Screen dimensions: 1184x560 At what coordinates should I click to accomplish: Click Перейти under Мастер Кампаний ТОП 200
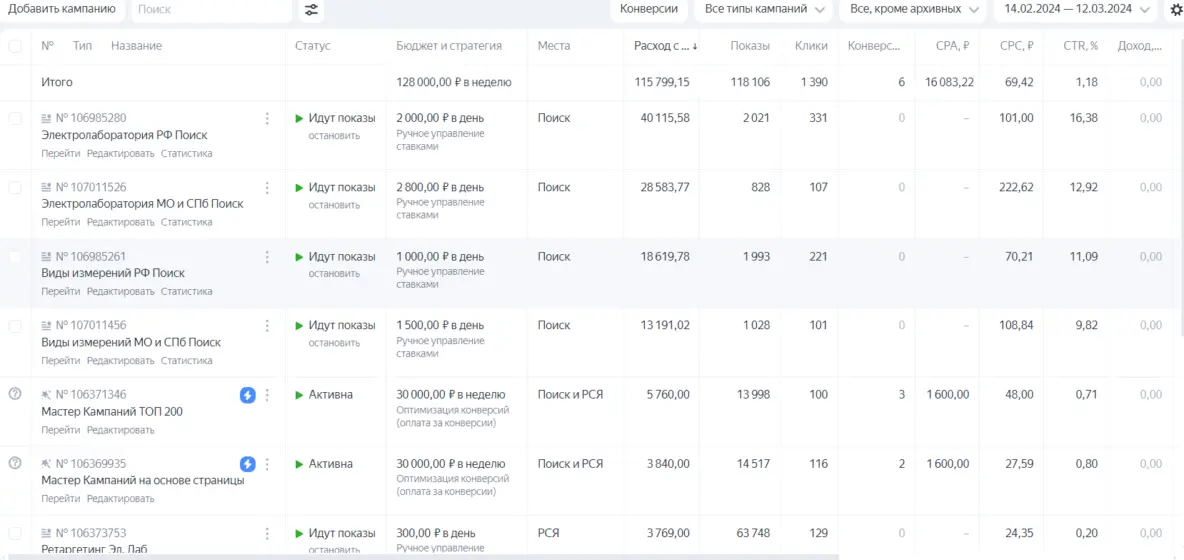tap(61, 430)
